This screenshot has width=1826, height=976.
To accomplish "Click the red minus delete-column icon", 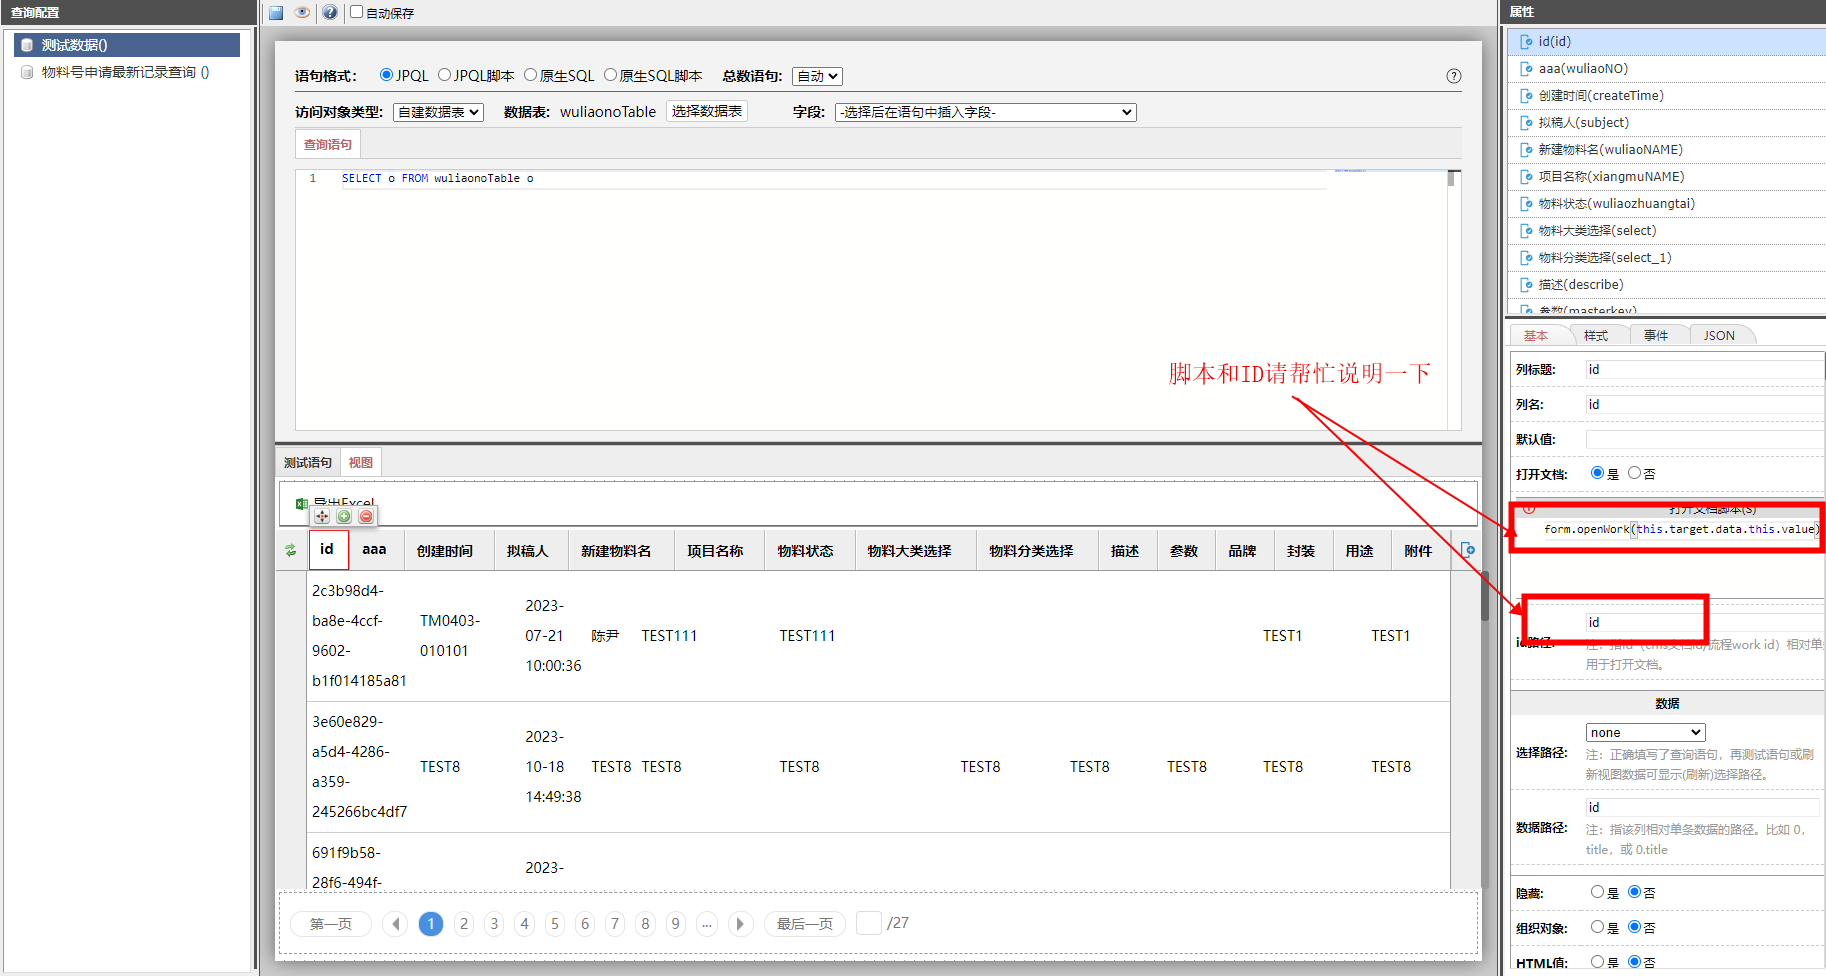I will pos(366,516).
